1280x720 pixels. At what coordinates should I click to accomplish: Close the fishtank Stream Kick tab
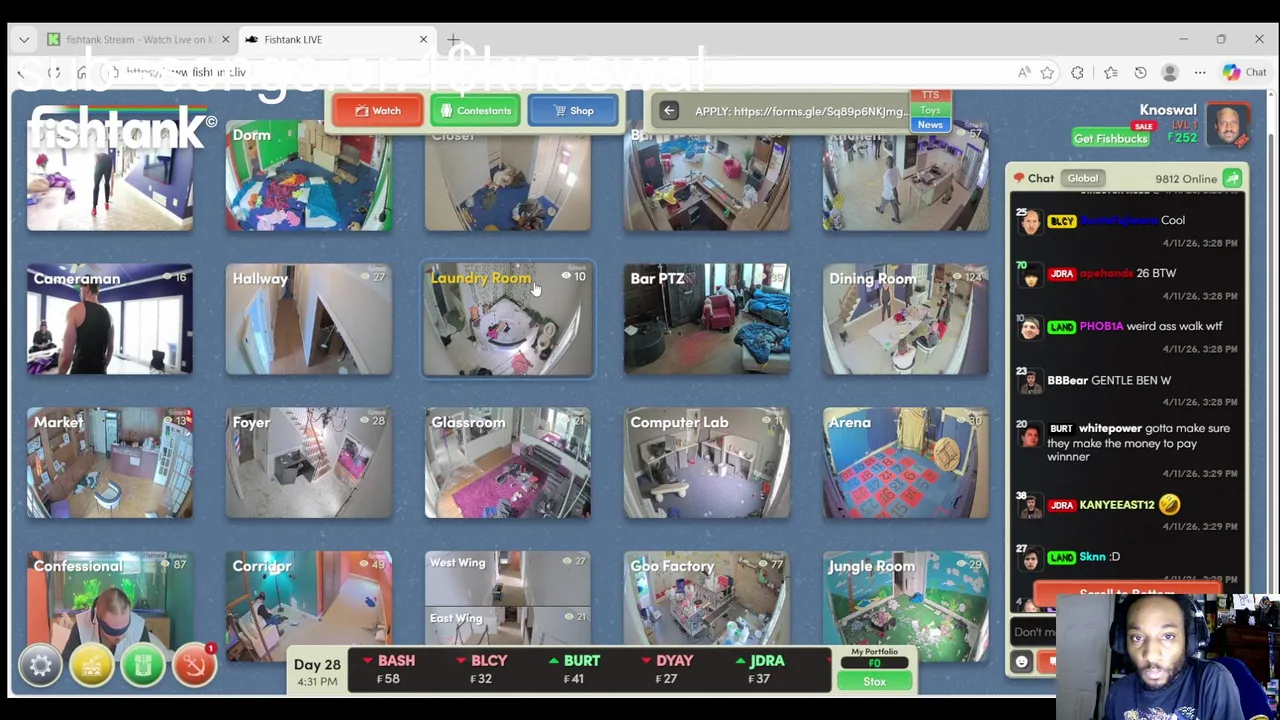tap(225, 39)
